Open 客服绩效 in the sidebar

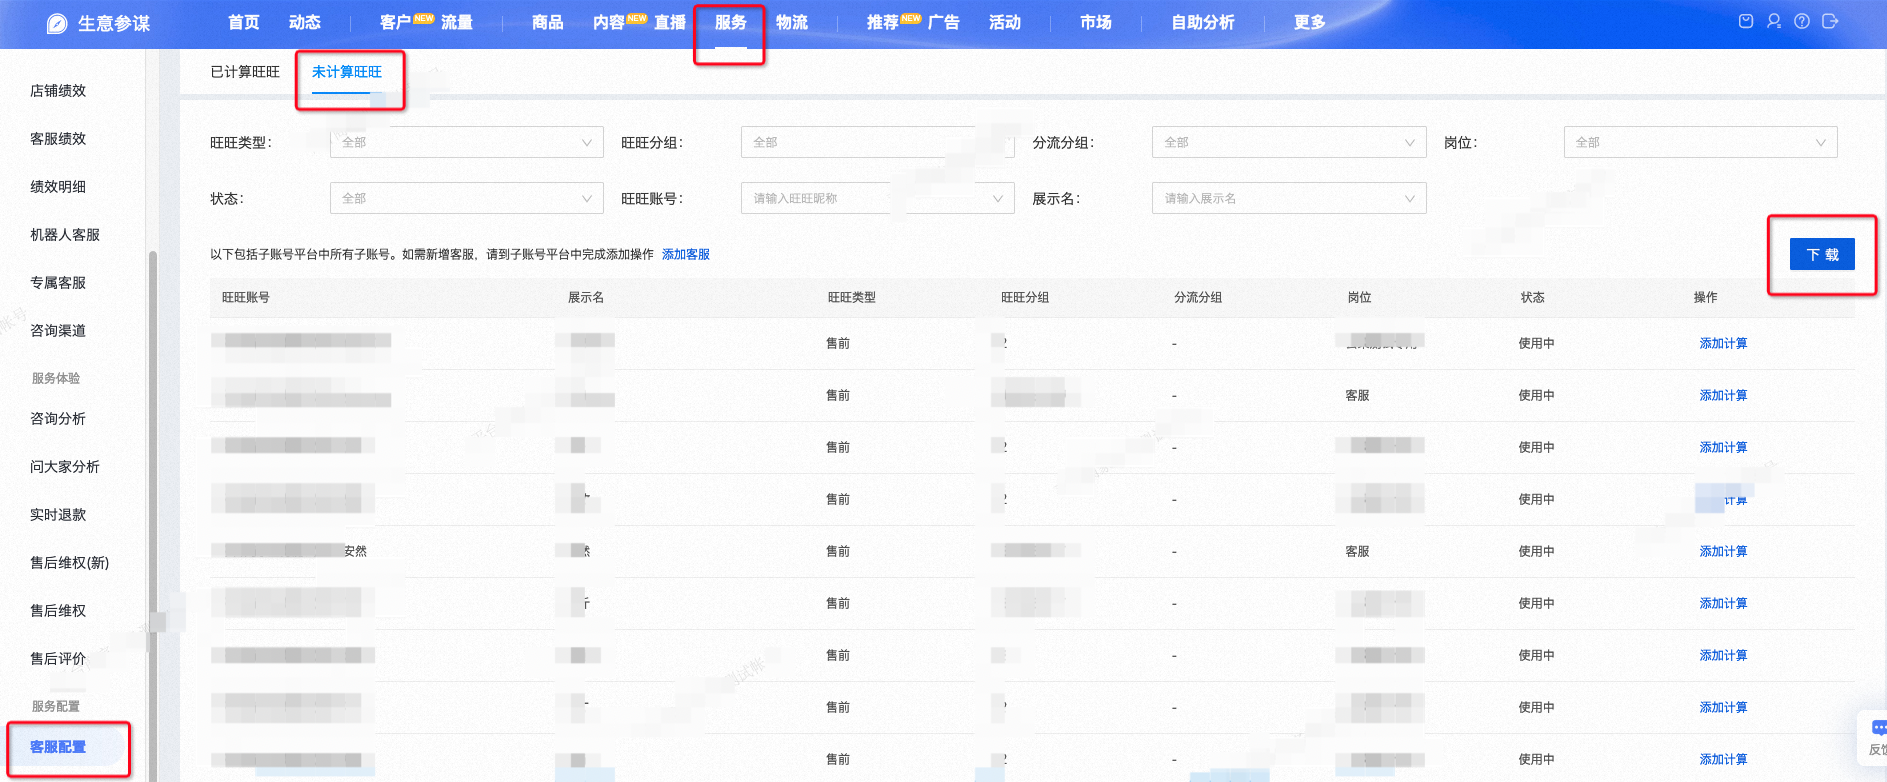[x=58, y=138]
